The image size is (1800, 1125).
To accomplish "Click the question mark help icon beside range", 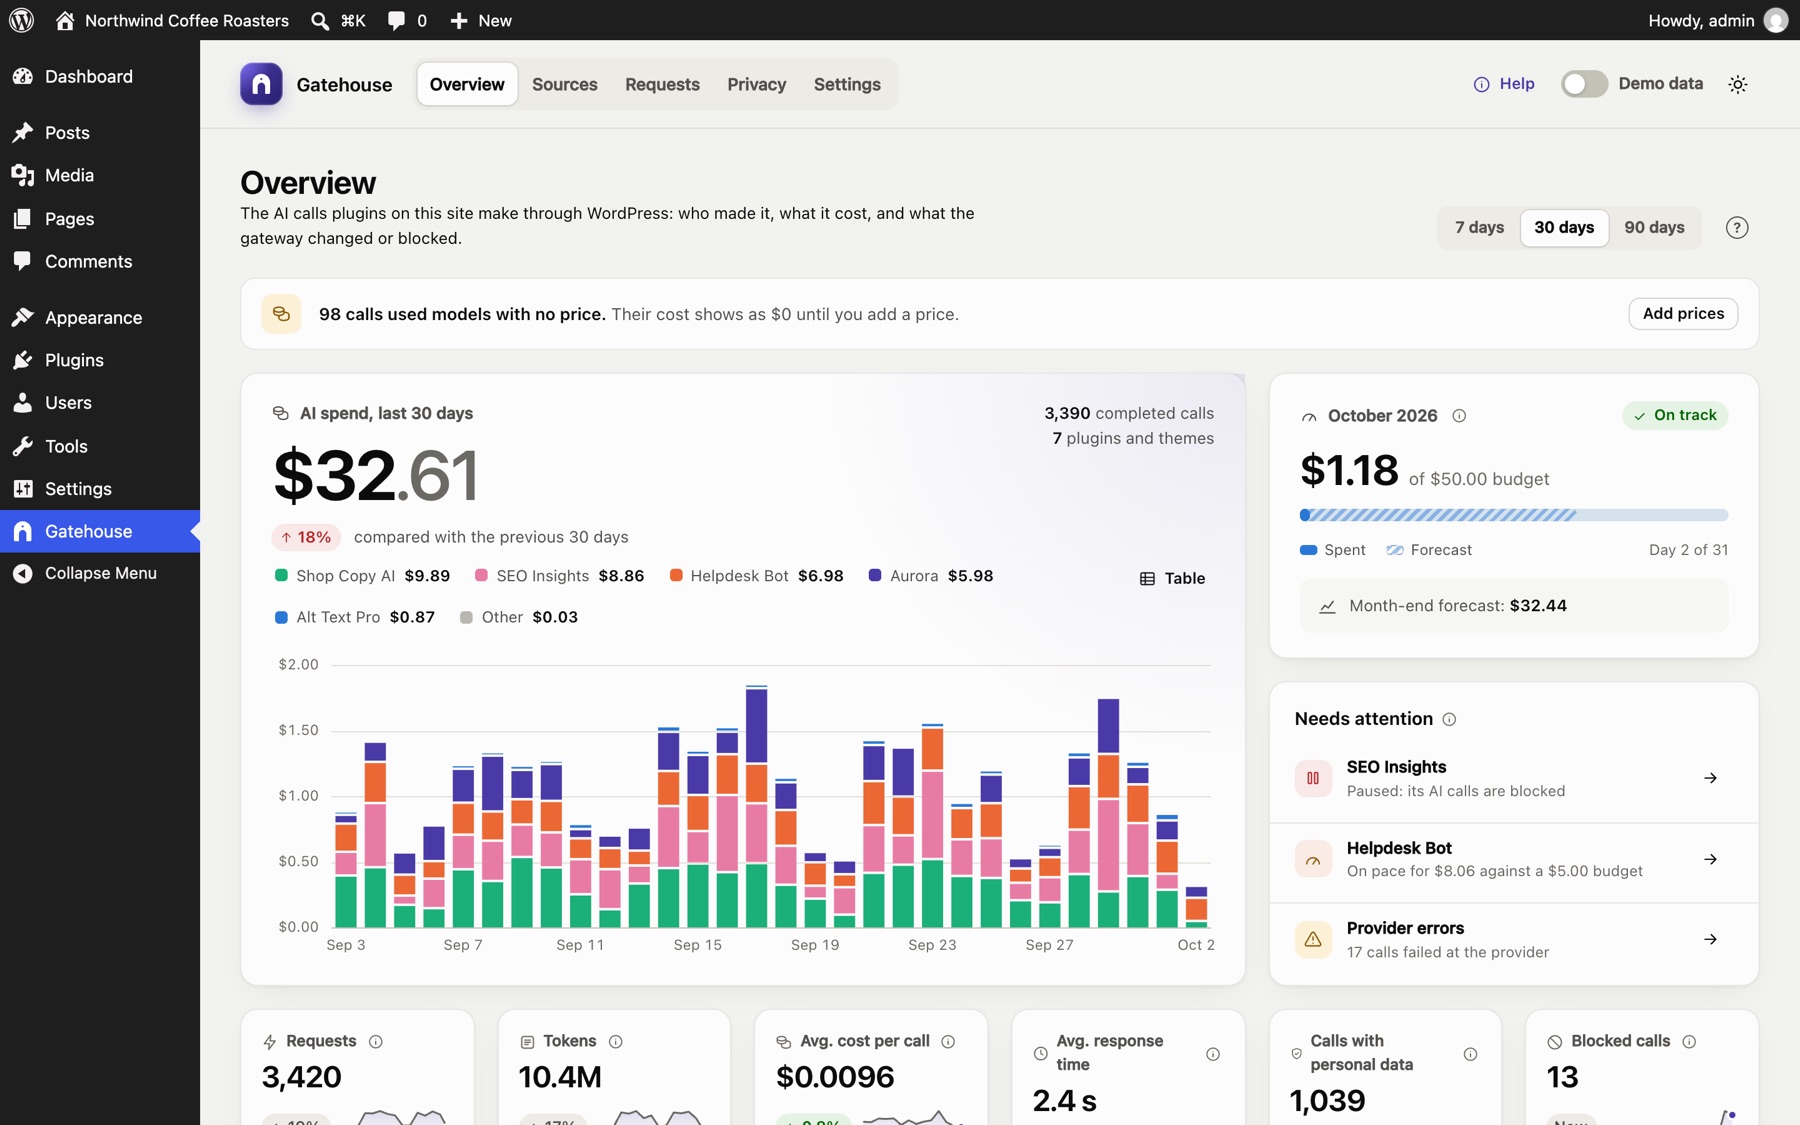I will 1737,227.
